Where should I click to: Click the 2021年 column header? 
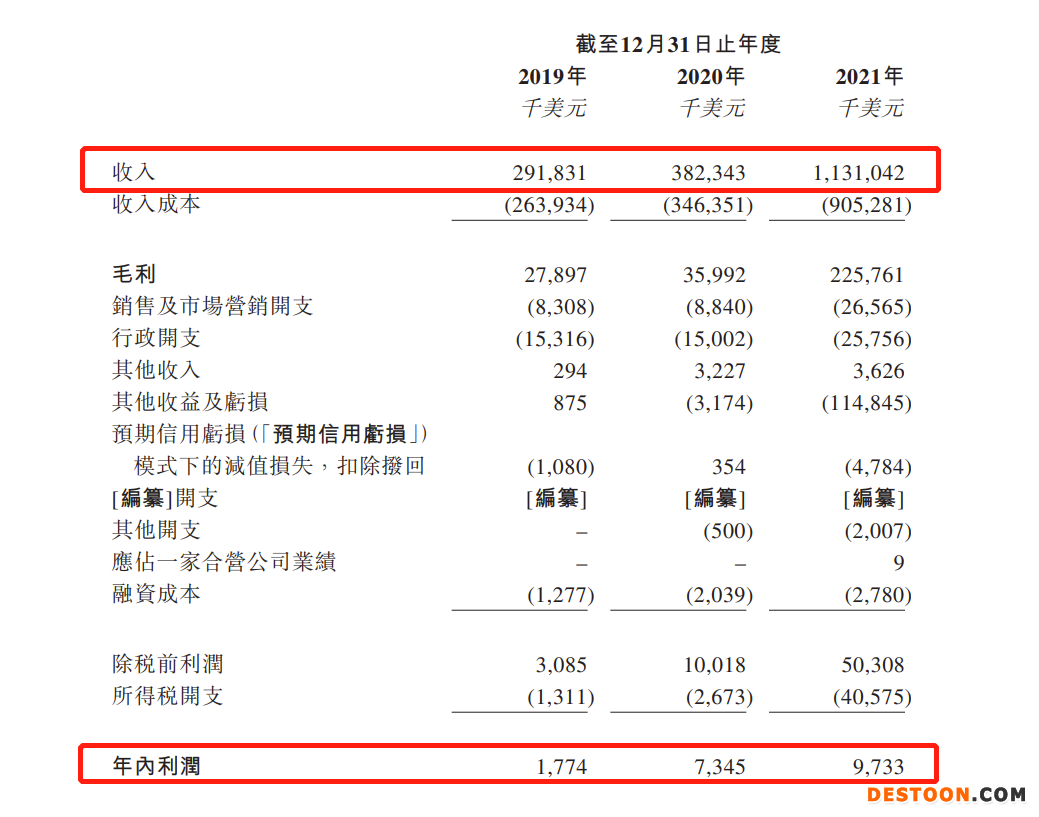point(869,75)
